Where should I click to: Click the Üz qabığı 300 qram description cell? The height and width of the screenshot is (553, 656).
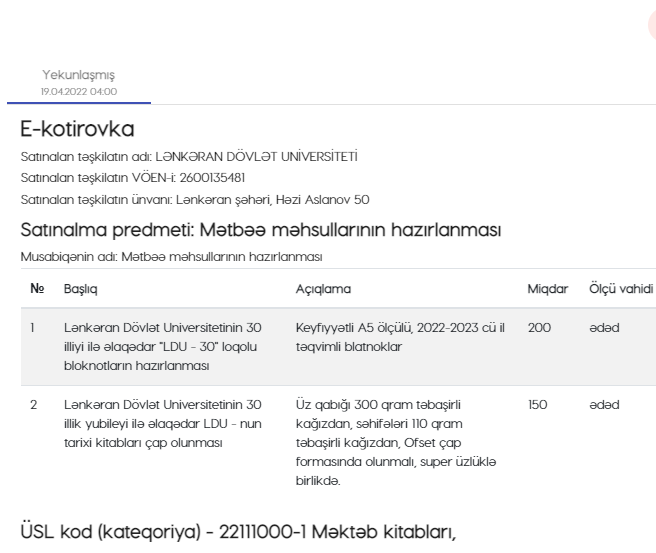click(x=396, y=443)
